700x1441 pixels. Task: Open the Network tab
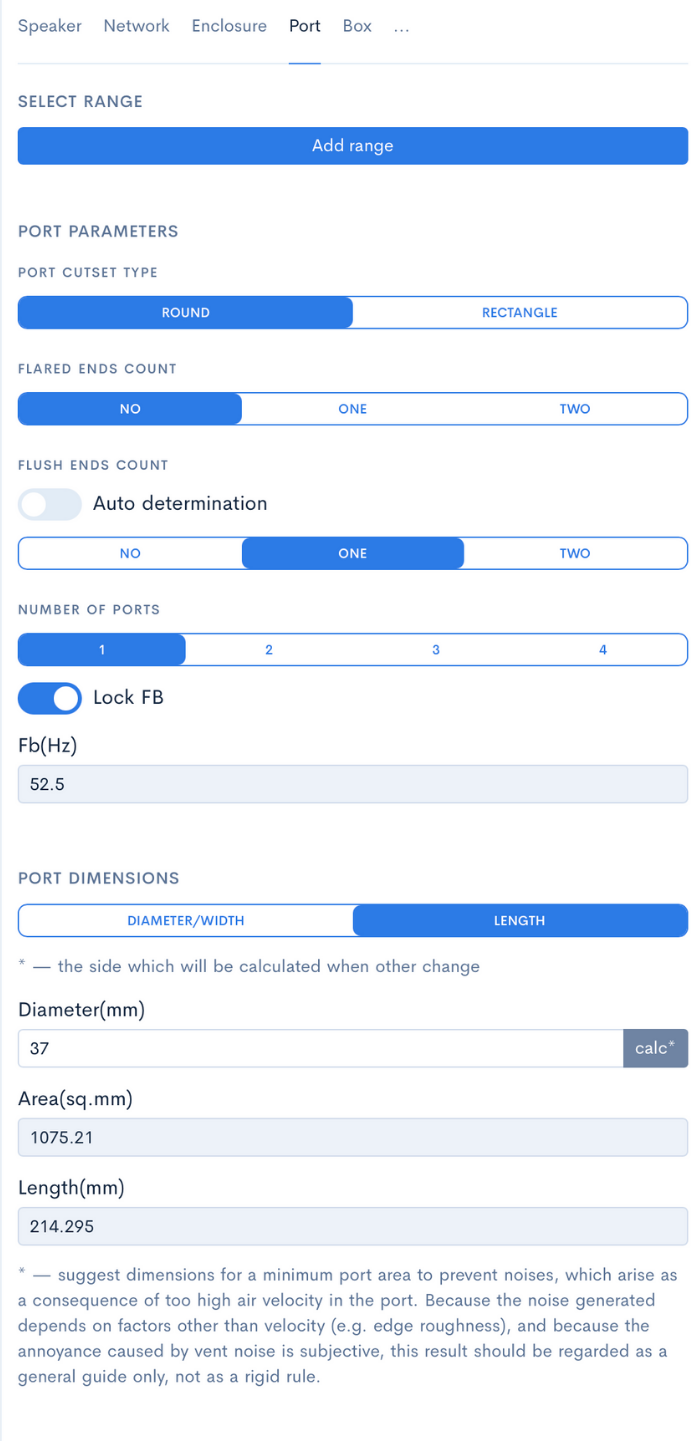136,26
